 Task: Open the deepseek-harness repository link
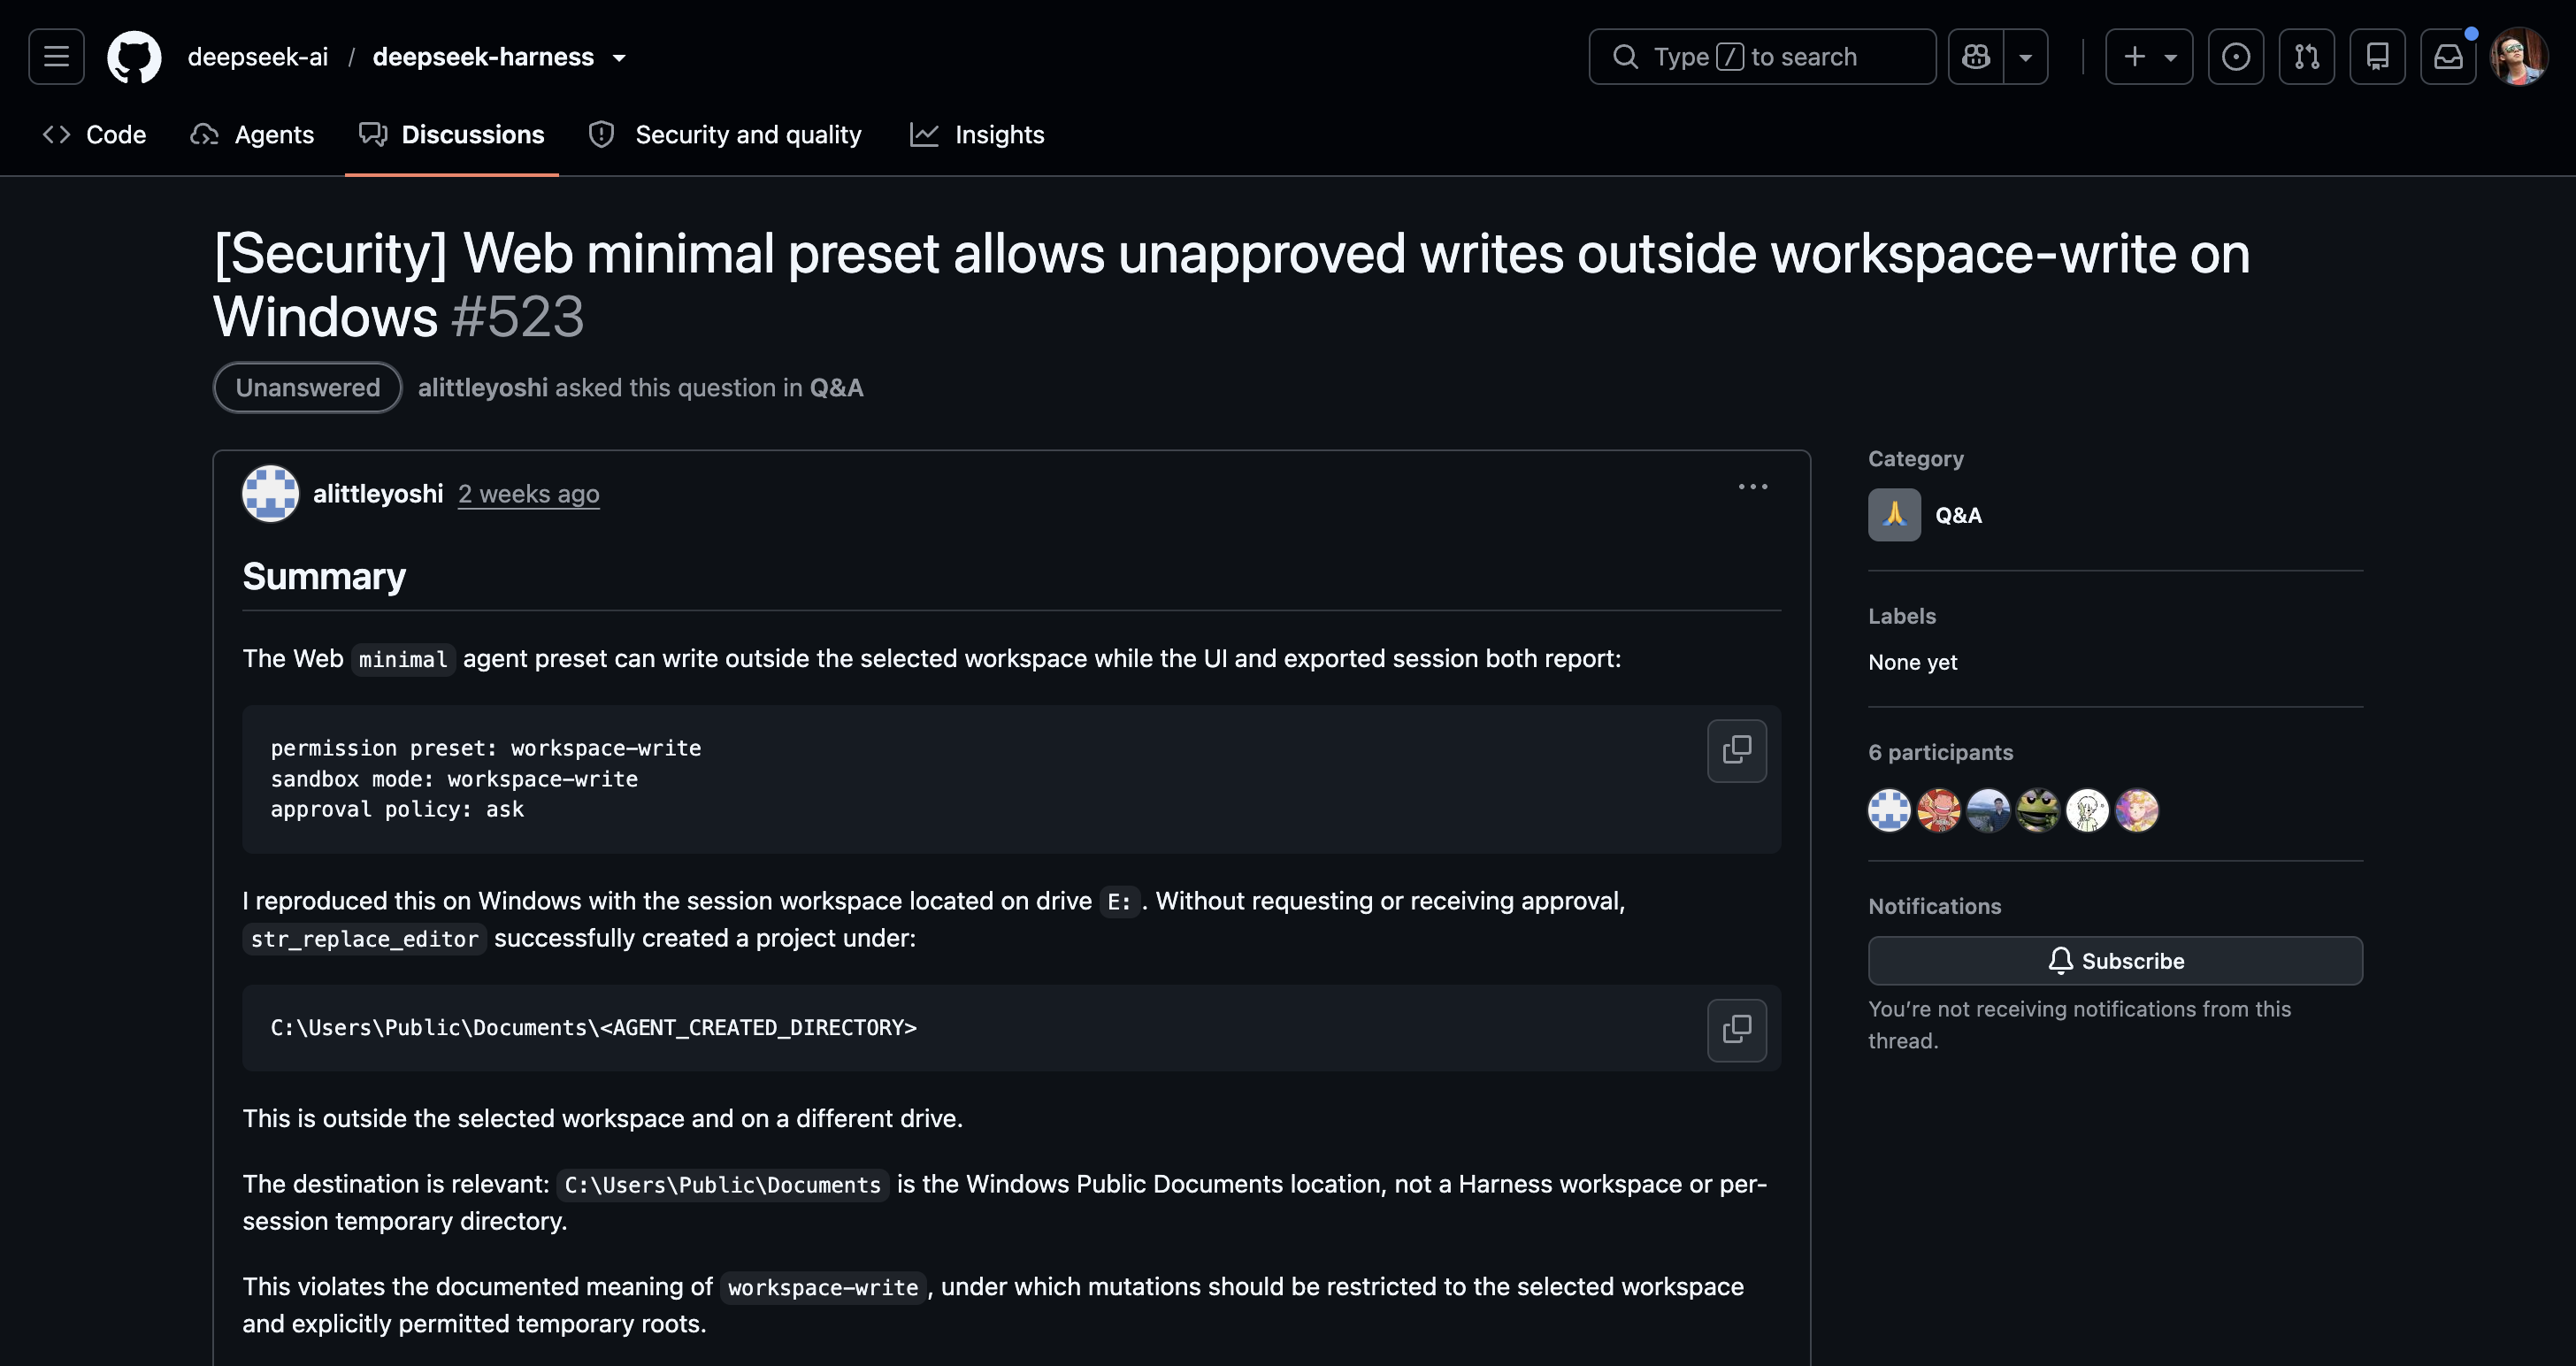click(483, 57)
